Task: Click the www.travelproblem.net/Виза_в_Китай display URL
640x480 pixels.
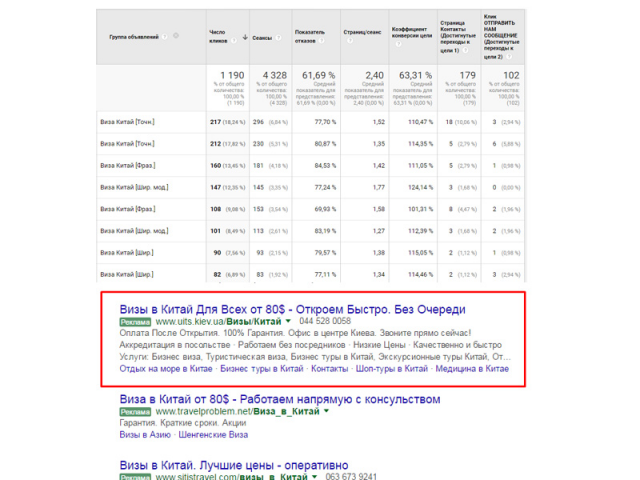Action: pos(238,411)
